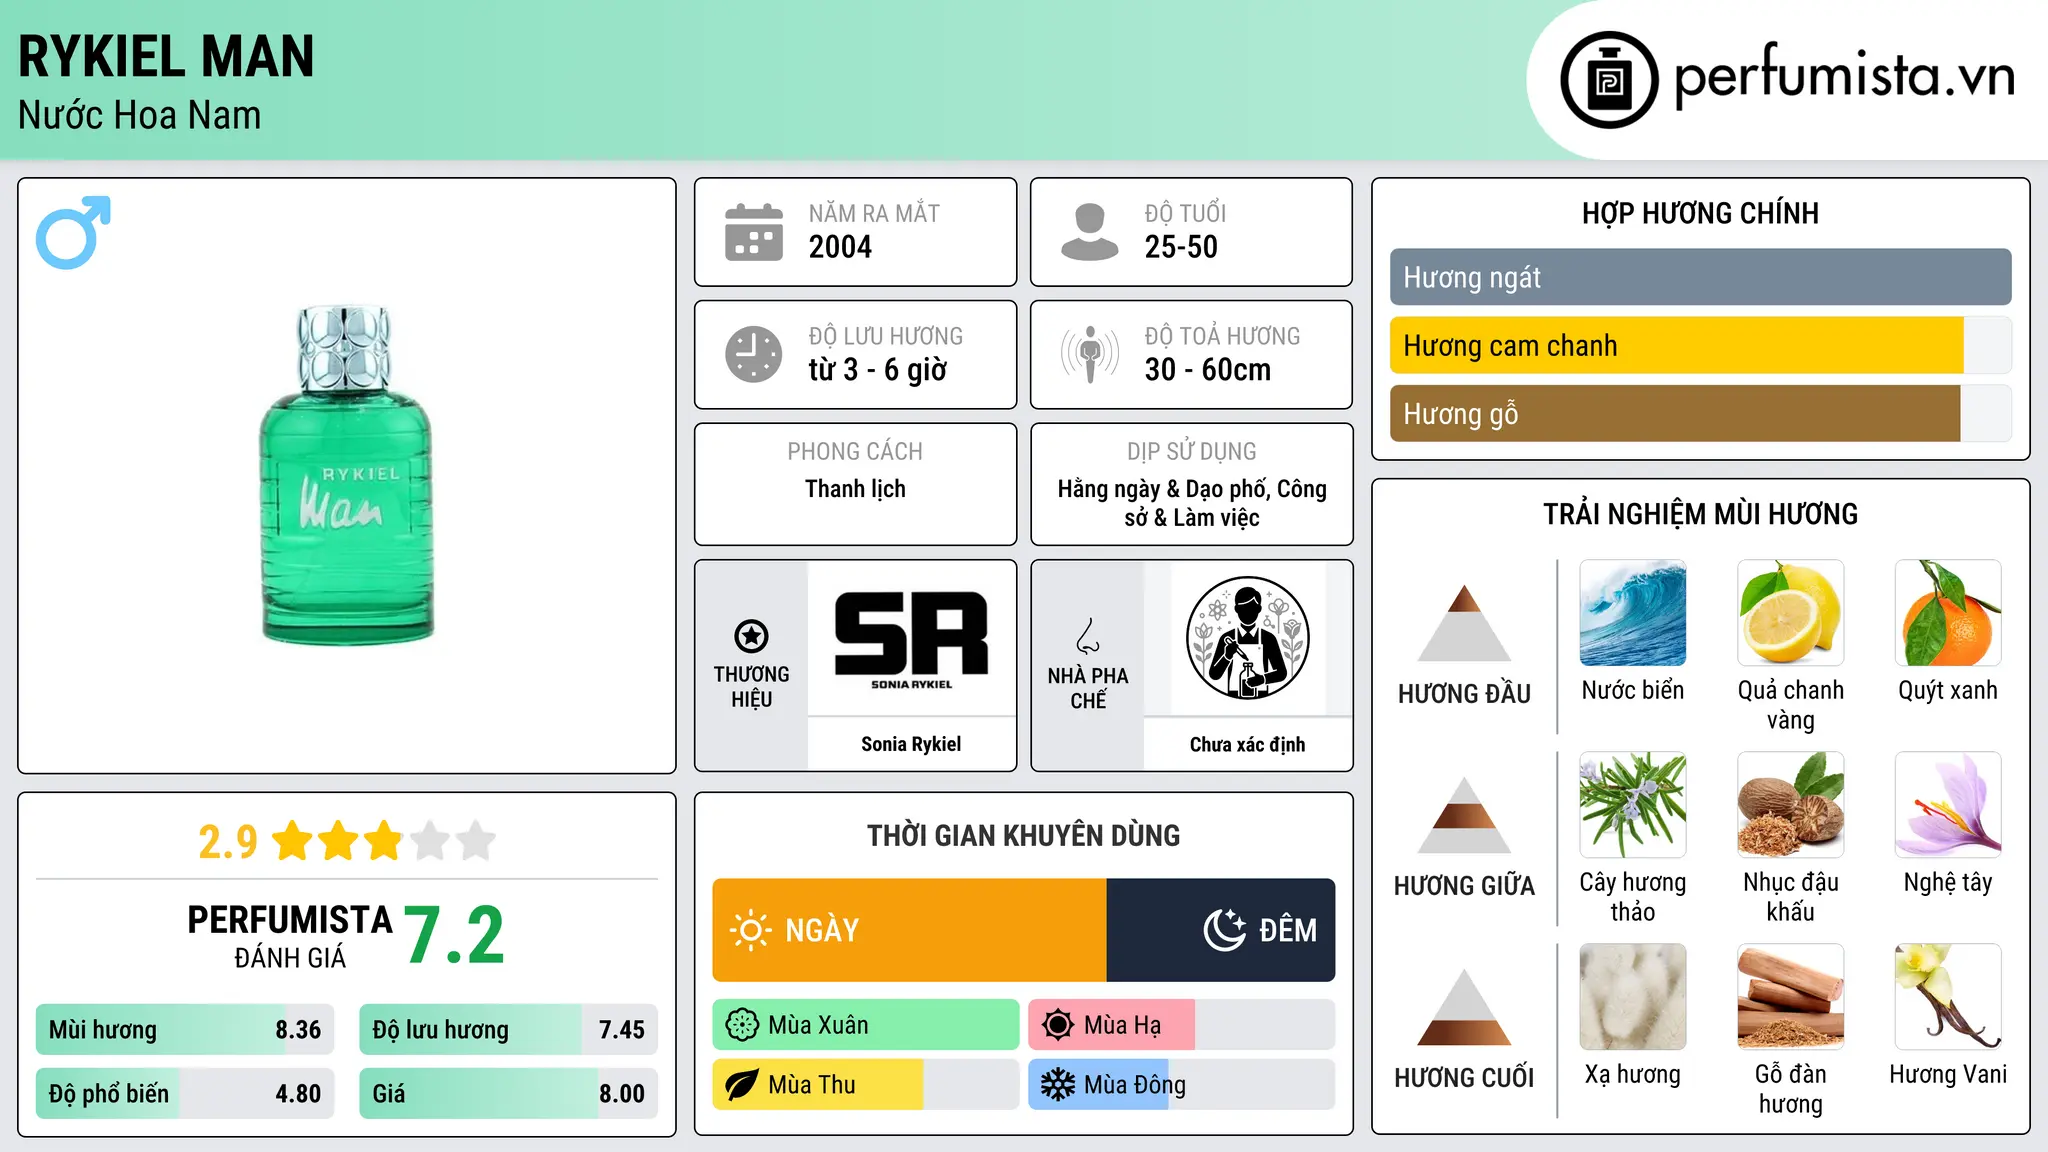
Task: Click the release year value 2004
Action: click(840, 247)
